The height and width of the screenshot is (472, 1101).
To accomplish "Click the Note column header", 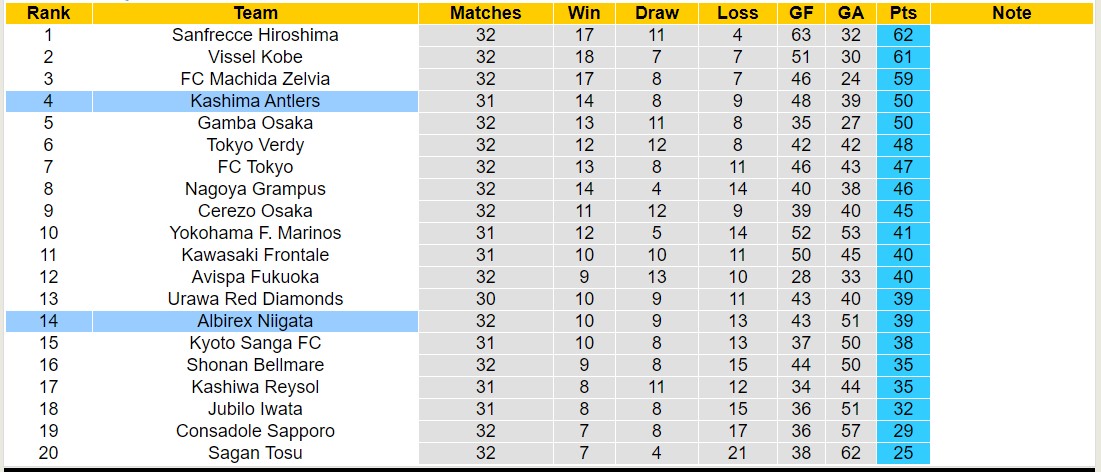I will tap(1011, 13).
